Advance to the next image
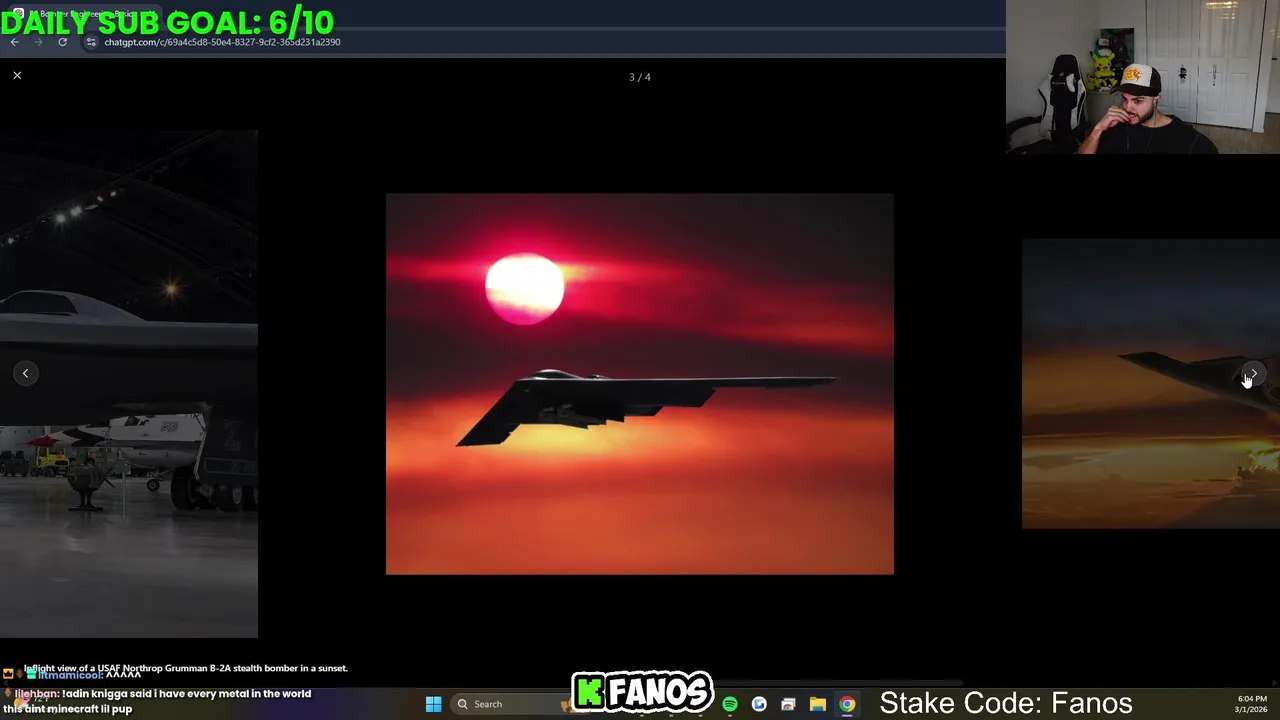 point(1253,373)
